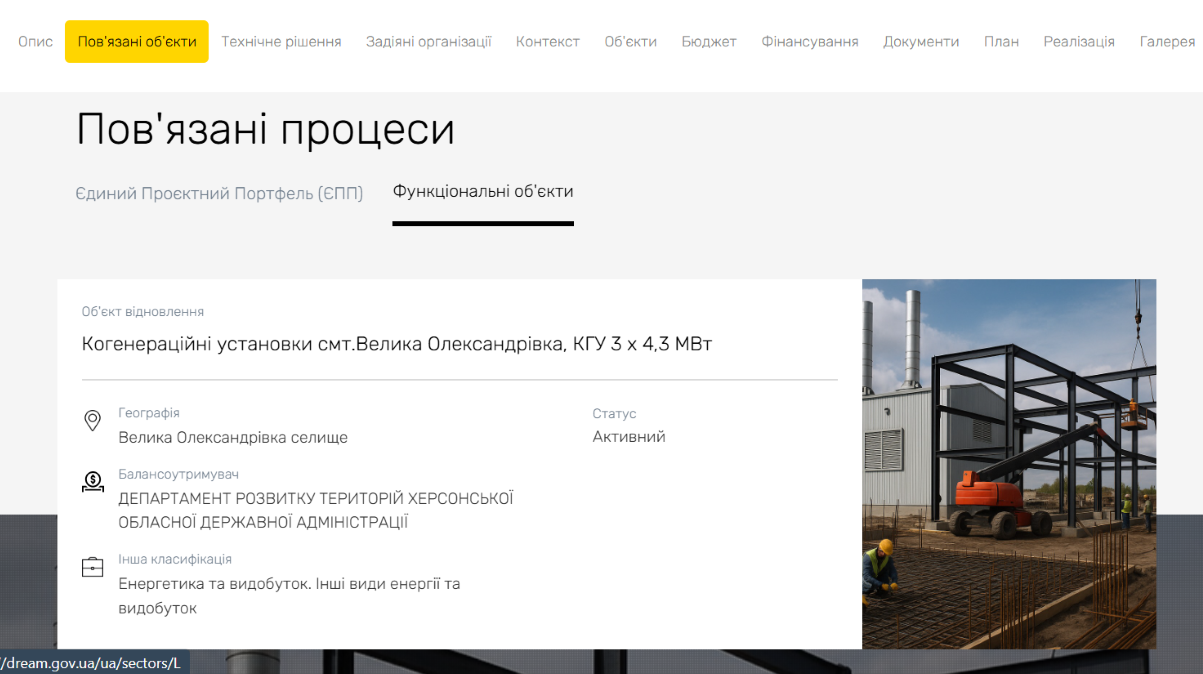Image resolution: width=1203 pixels, height=674 pixels.
Task: Open the Реалізація section
Action: pos(1078,42)
